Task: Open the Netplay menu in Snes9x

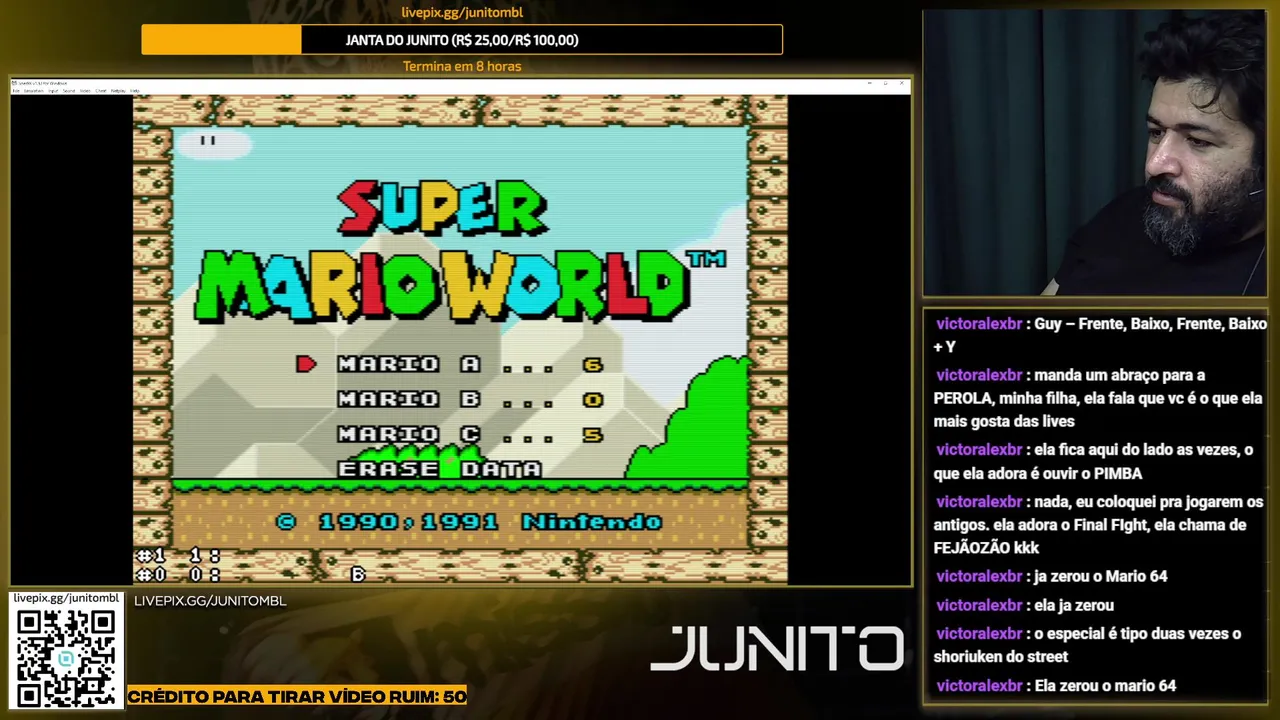Action: click(118, 91)
